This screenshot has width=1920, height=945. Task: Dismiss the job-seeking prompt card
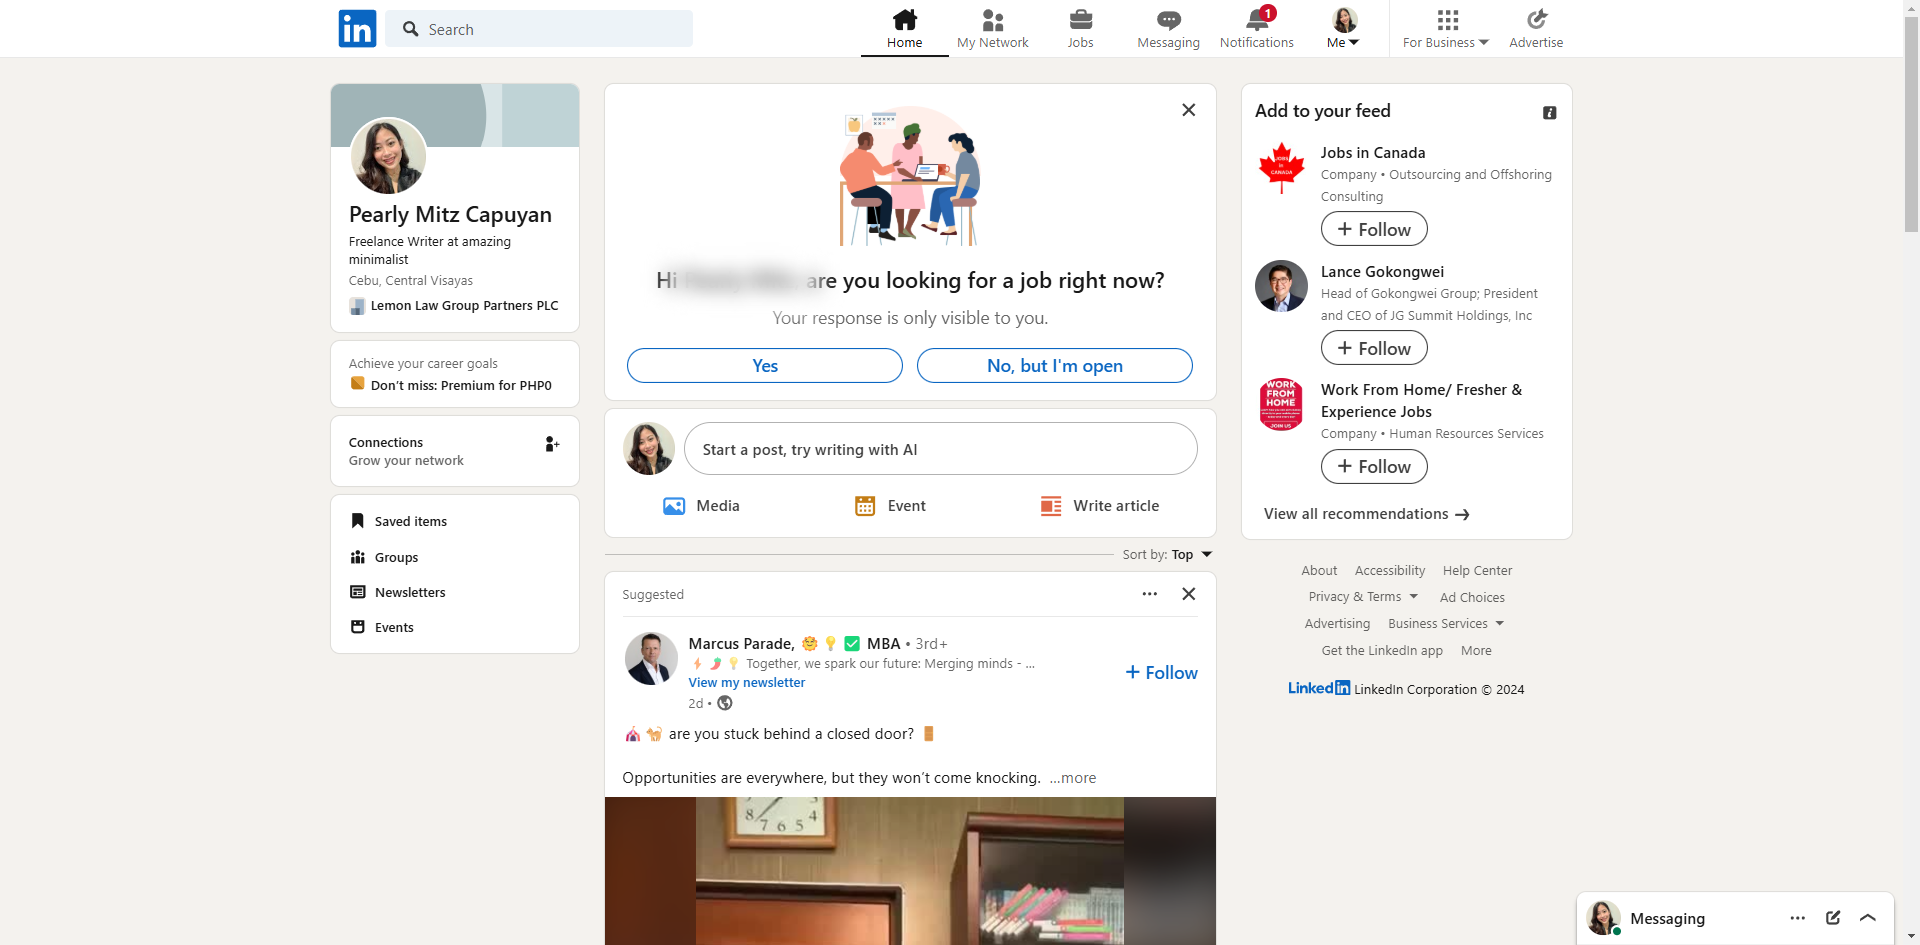pyautogui.click(x=1189, y=110)
